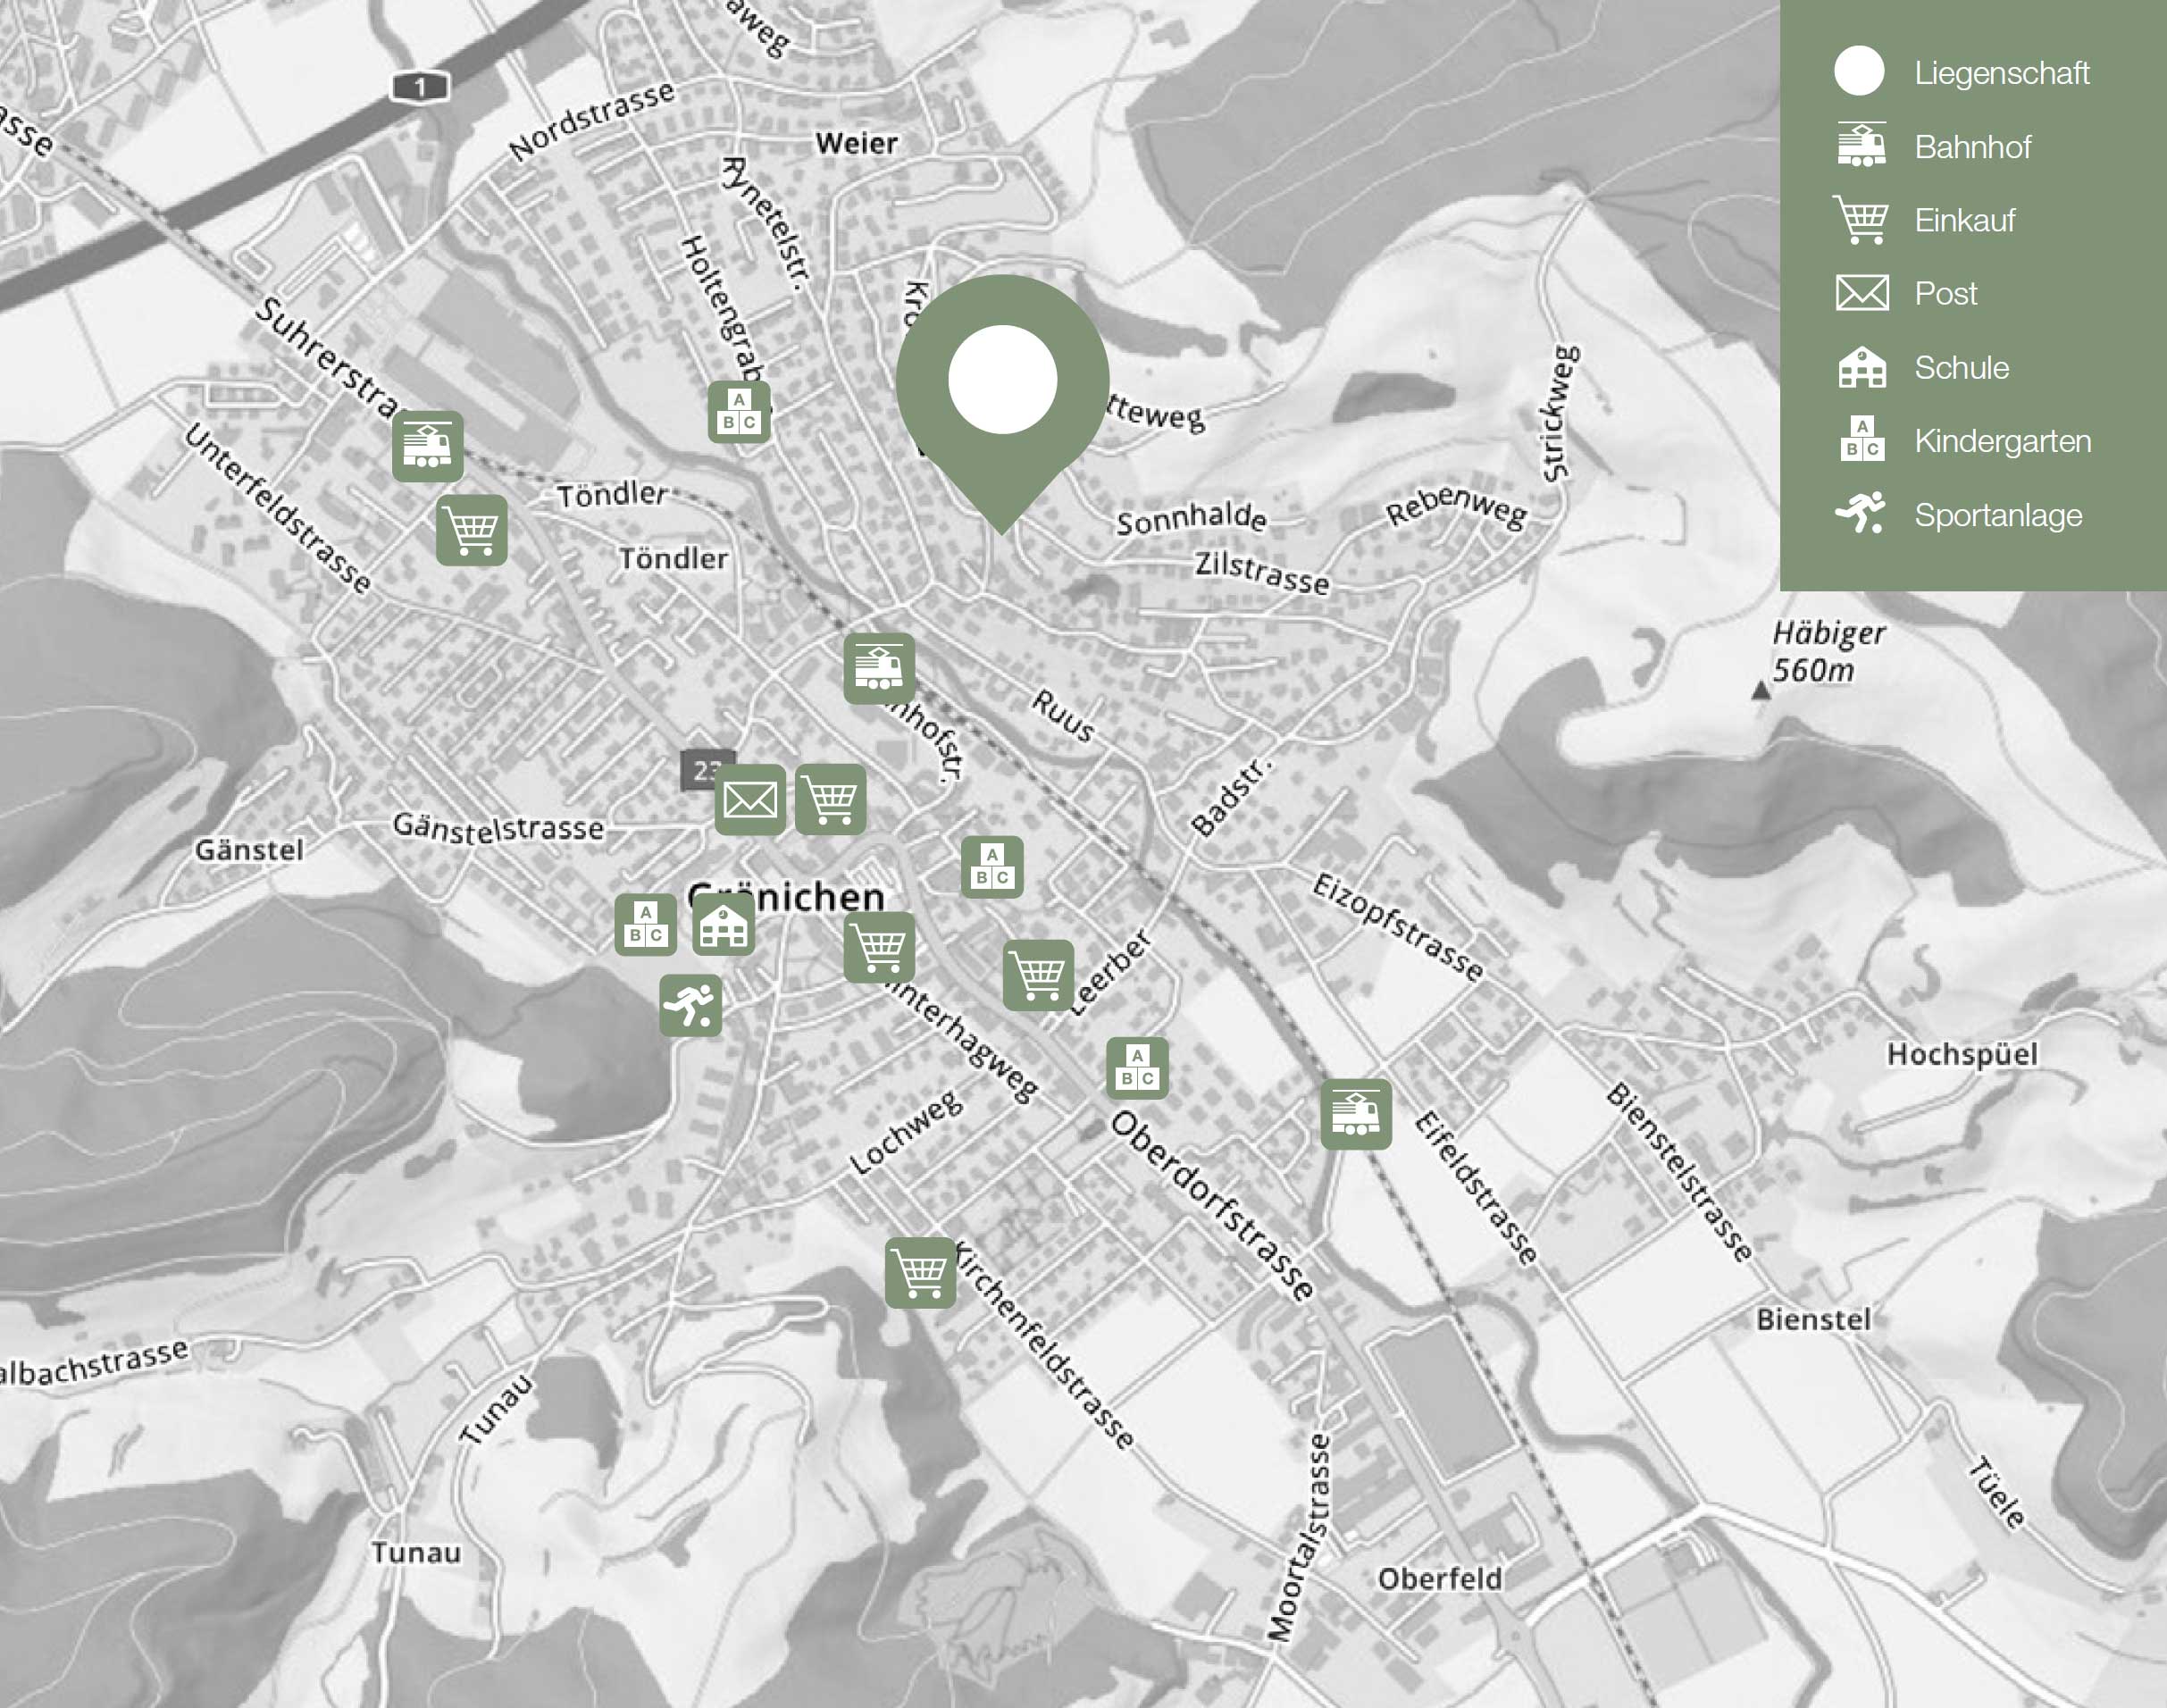
Task: Click the Häbiger 560m peak marker
Action: point(1761,690)
